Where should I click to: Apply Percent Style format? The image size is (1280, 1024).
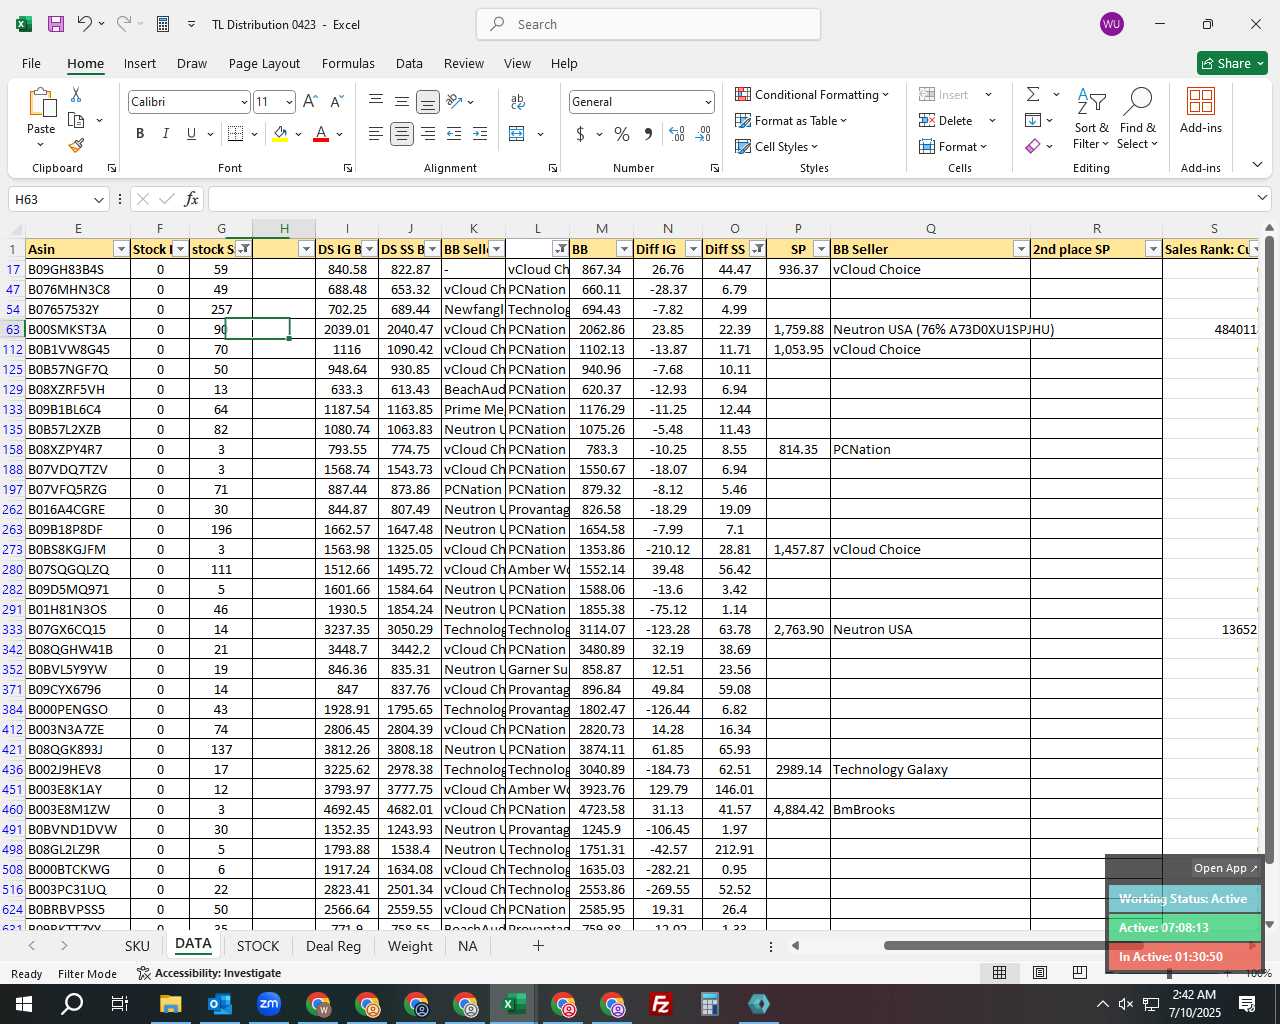[622, 134]
